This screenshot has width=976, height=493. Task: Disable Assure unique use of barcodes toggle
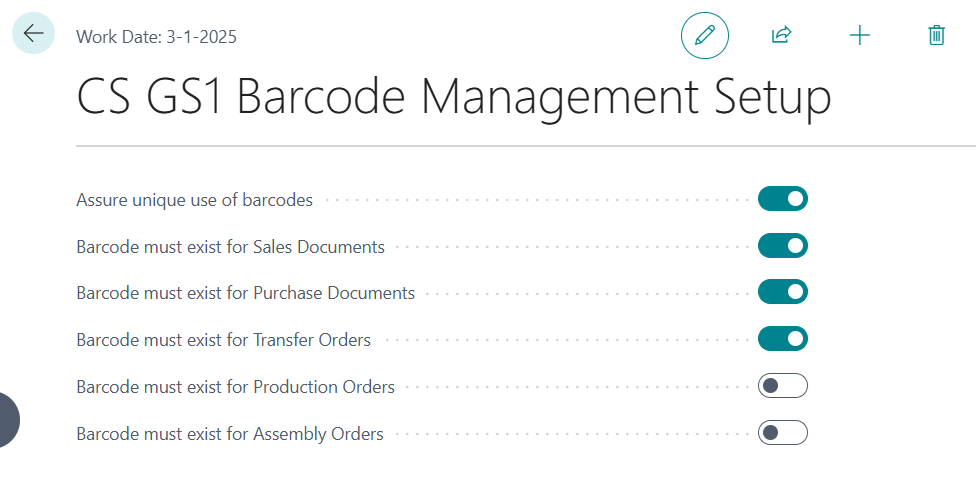782,199
